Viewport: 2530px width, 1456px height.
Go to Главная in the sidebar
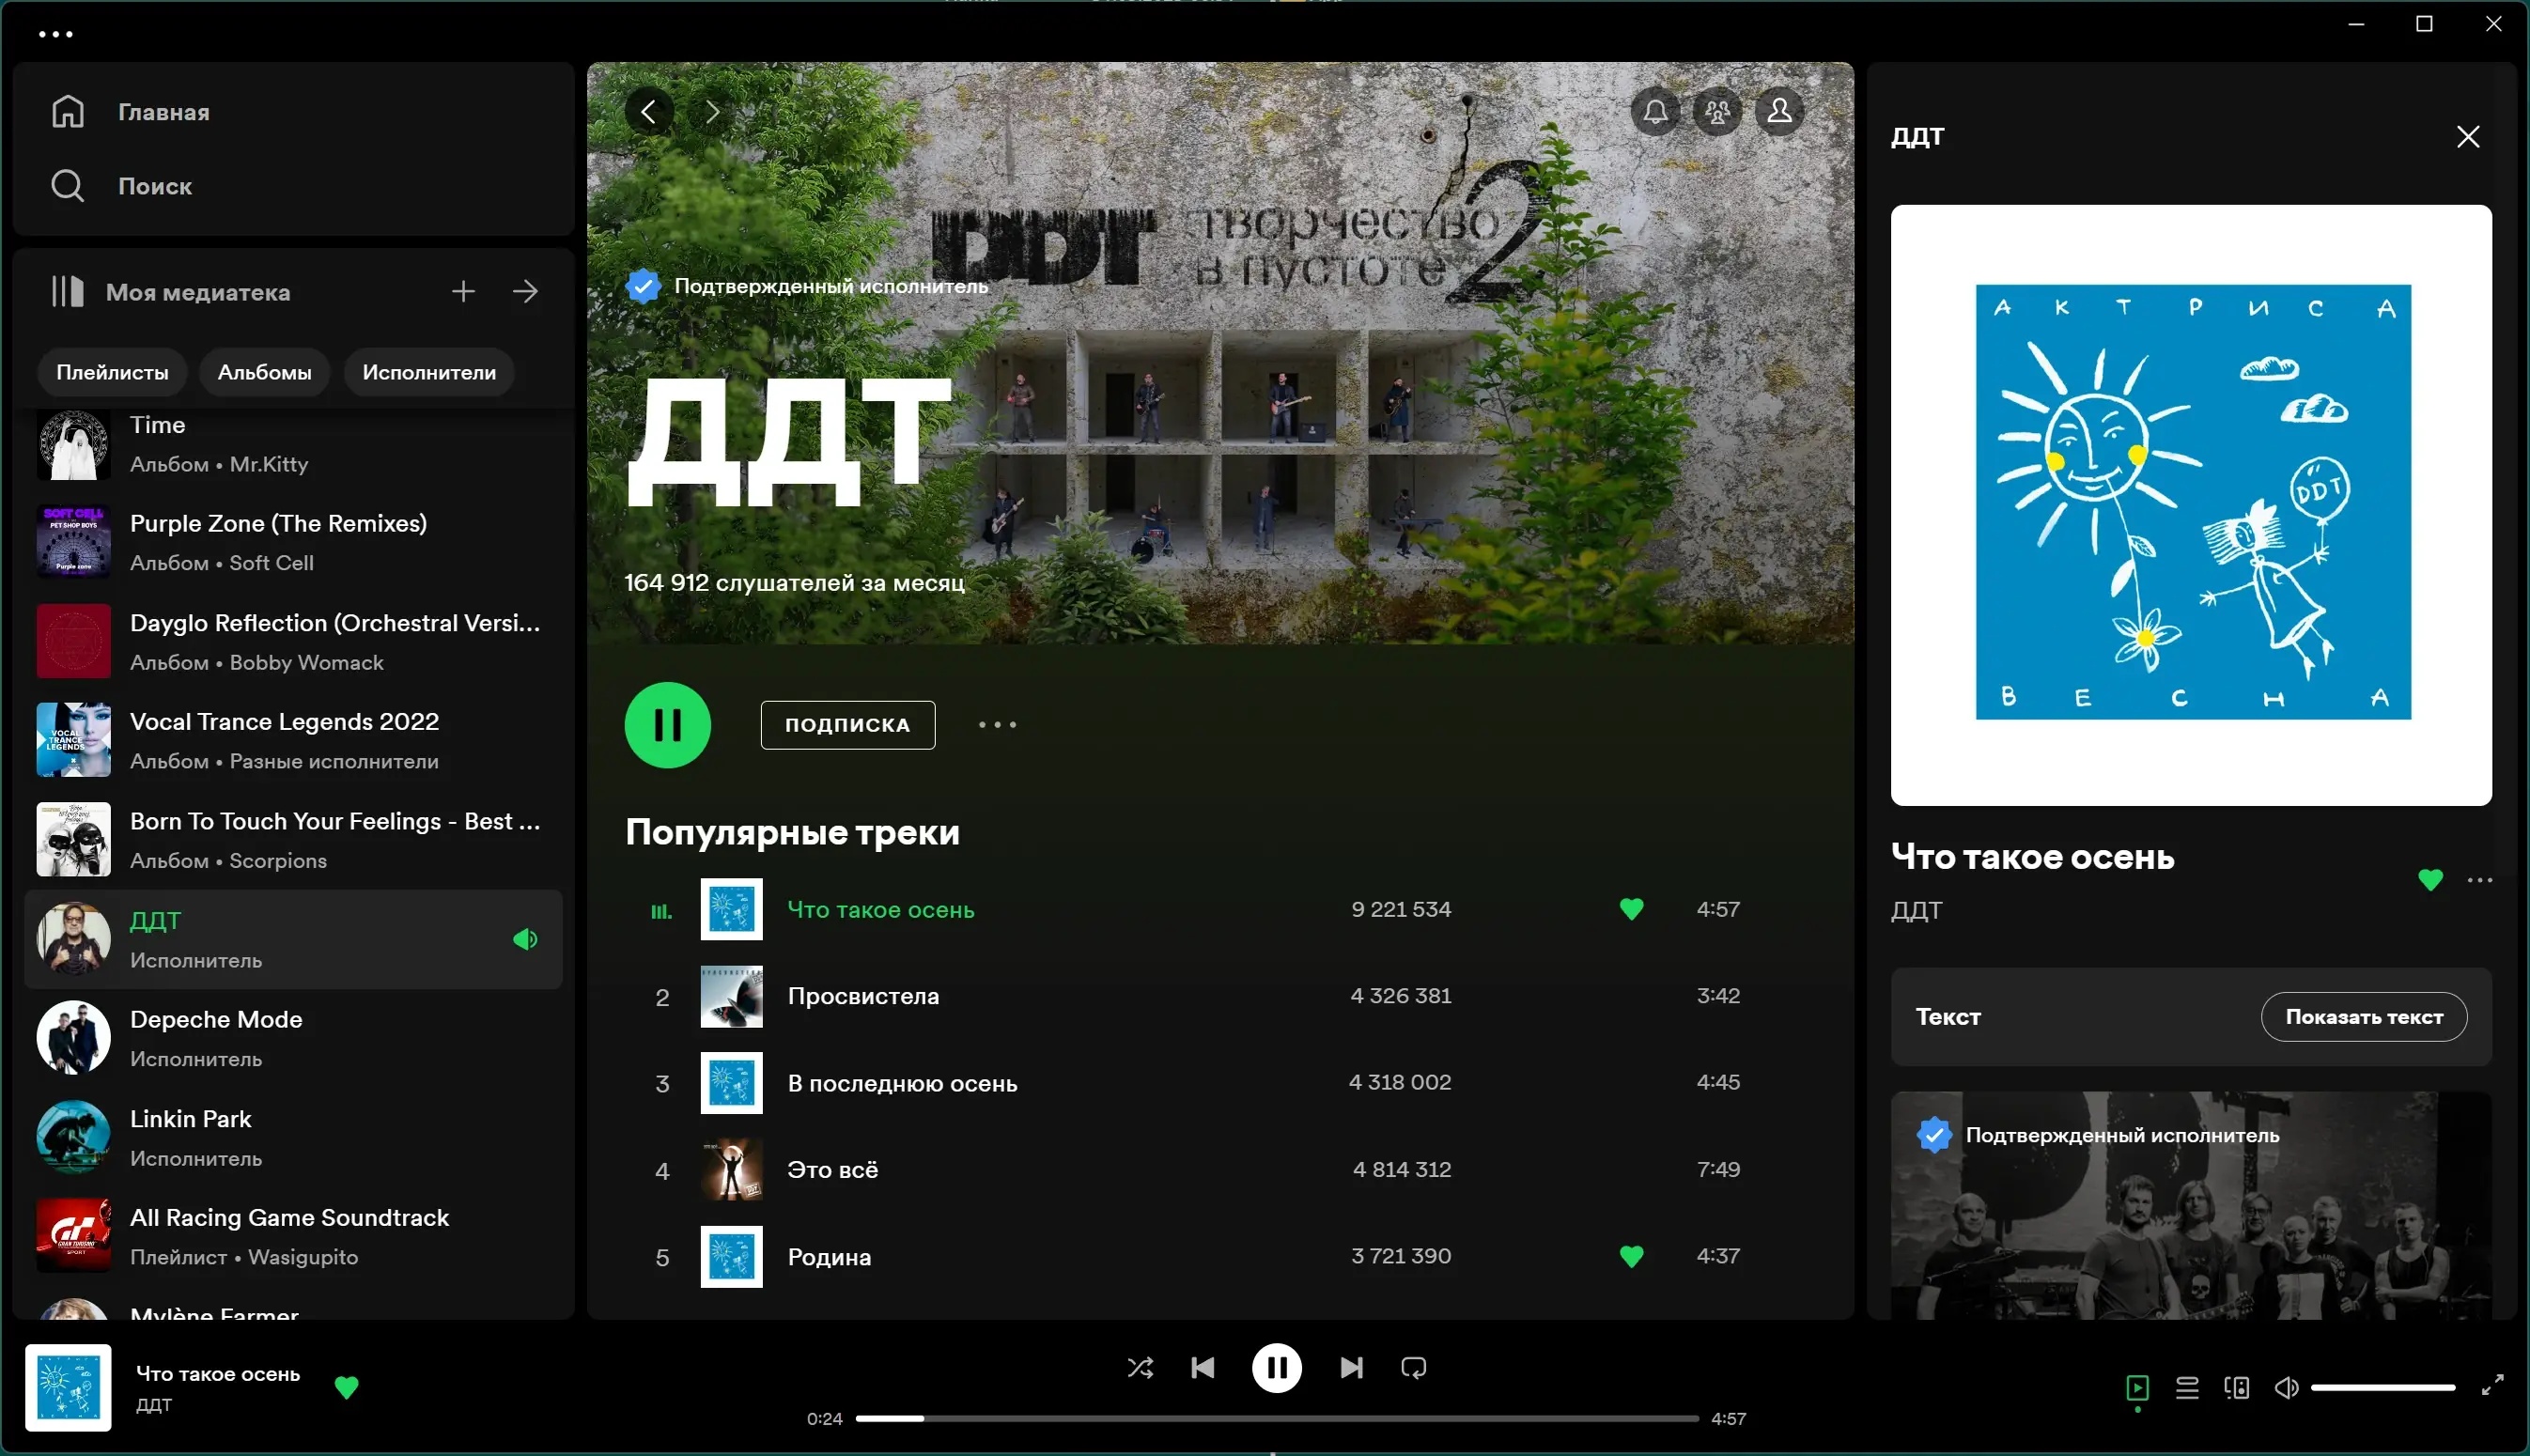pos(163,112)
